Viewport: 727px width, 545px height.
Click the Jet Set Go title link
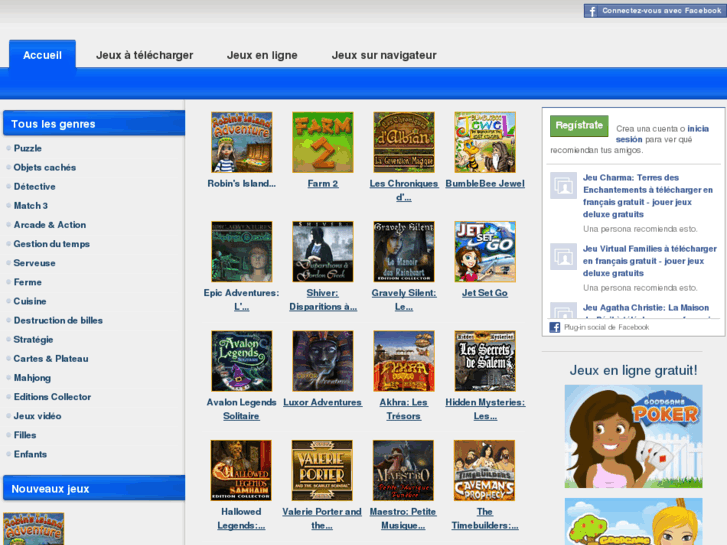click(x=485, y=293)
